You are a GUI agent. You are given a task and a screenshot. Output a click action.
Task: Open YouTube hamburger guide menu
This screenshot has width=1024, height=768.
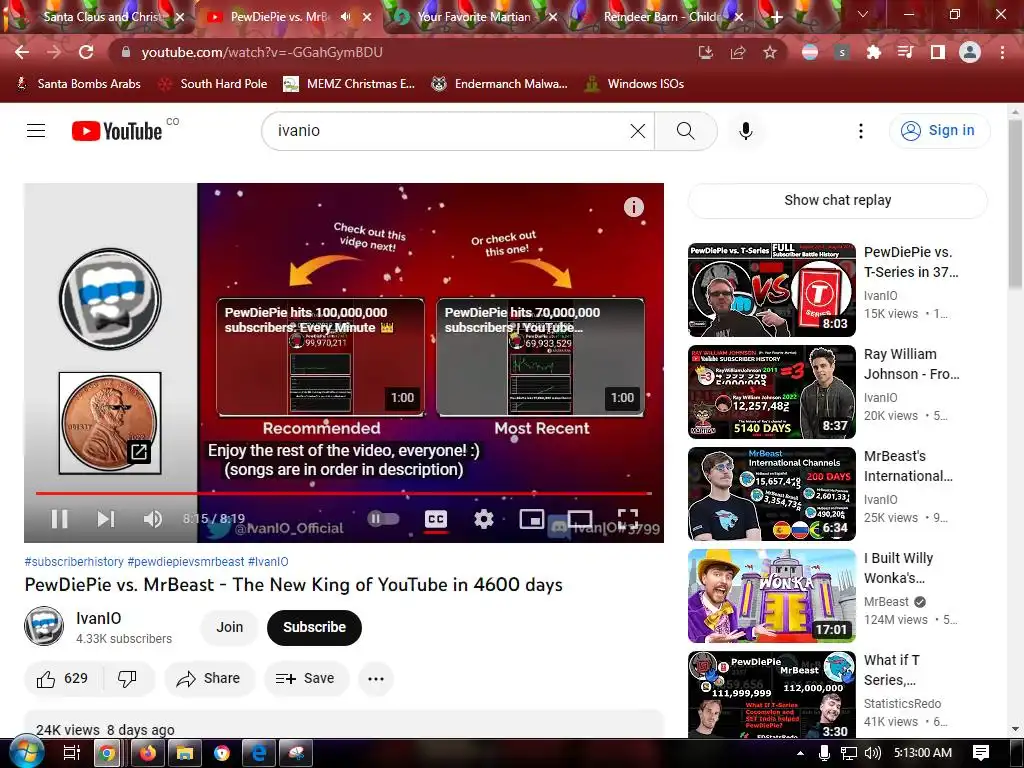click(x=36, y=131)
